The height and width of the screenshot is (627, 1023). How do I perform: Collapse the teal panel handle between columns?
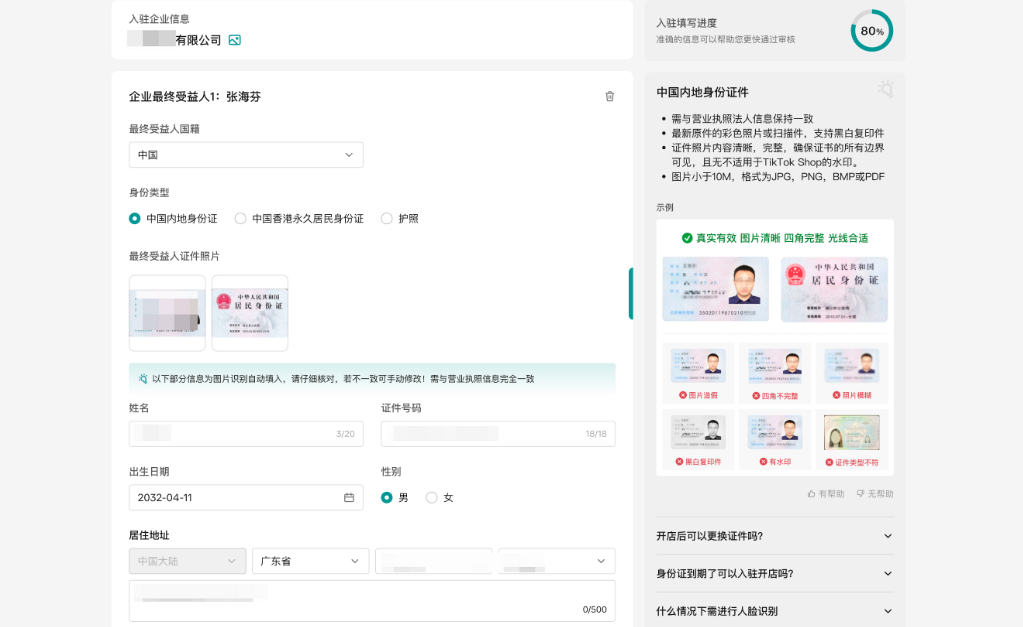(632, 295)
